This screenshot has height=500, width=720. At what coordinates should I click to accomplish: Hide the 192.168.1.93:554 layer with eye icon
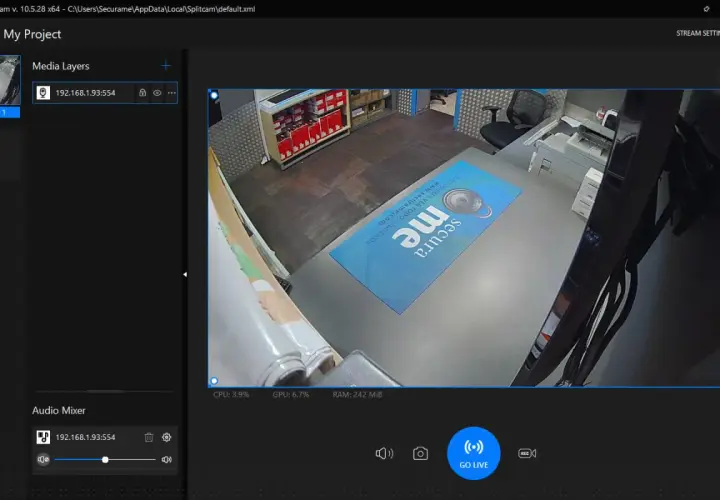[157, 93]
